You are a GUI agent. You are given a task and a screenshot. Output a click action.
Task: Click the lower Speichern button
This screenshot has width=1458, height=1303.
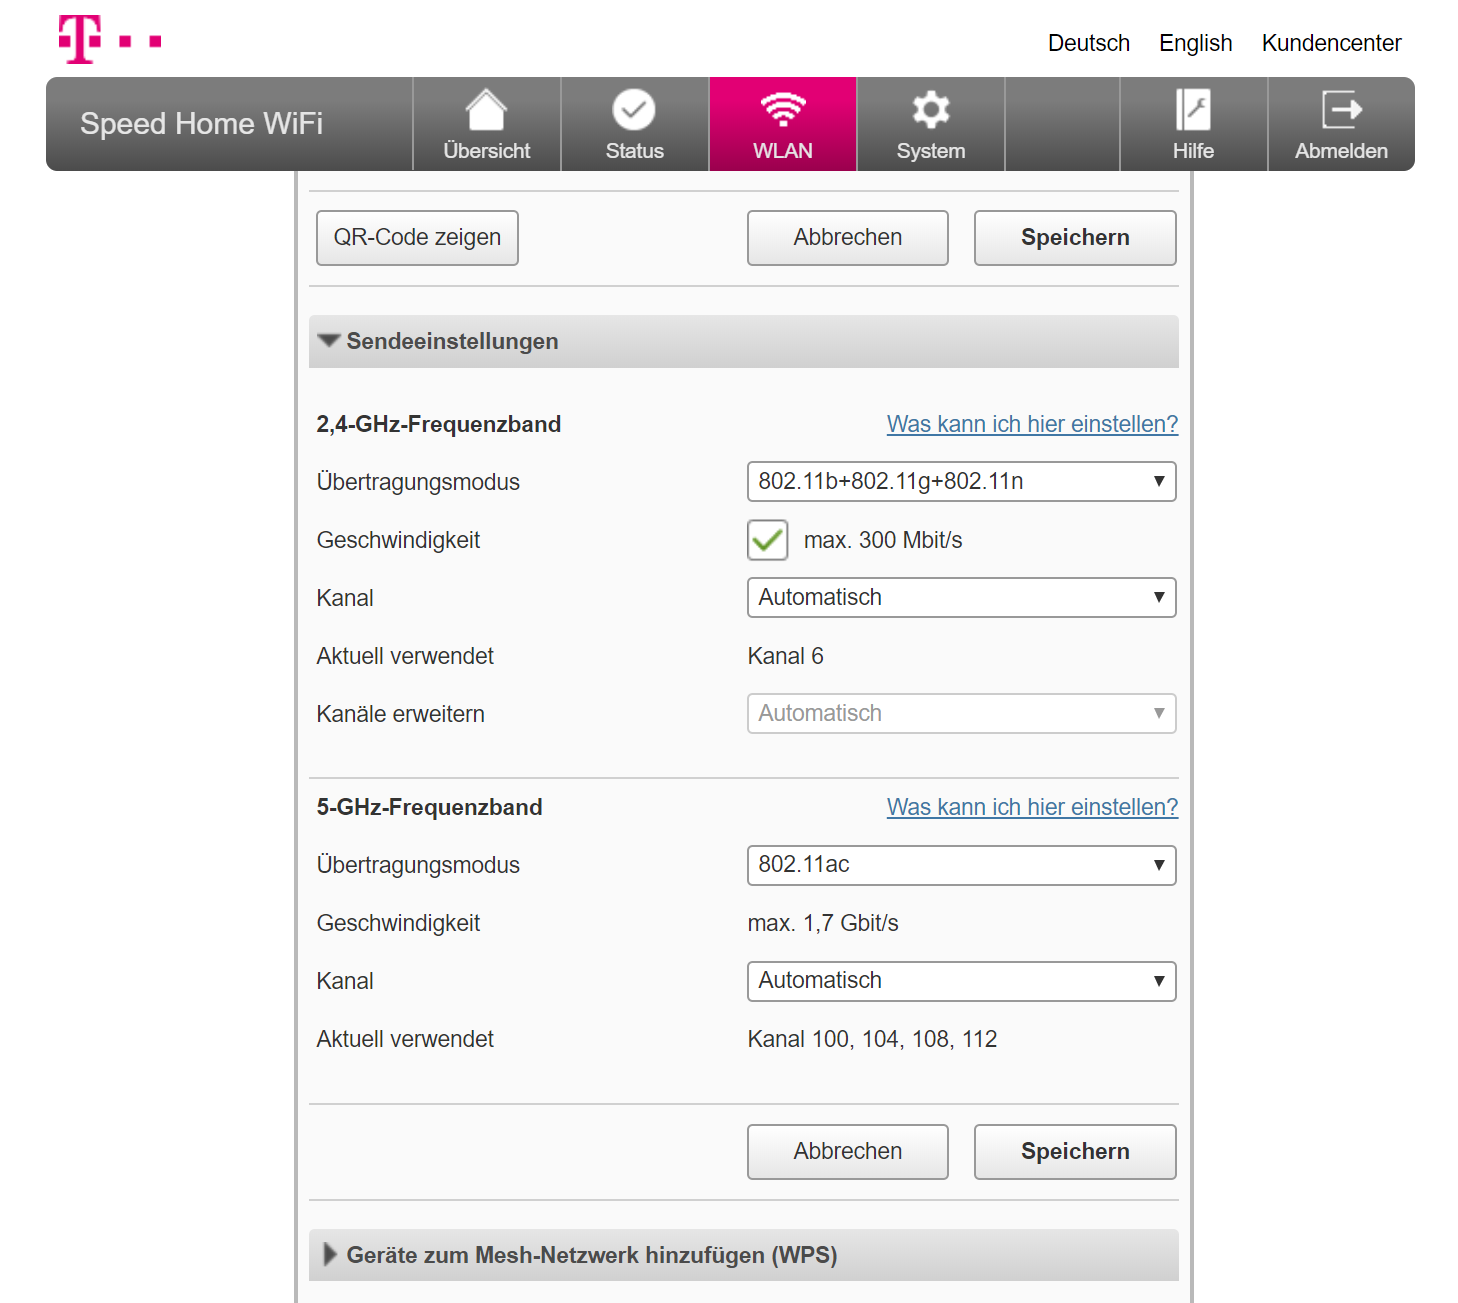[x=1075, y=1152]
